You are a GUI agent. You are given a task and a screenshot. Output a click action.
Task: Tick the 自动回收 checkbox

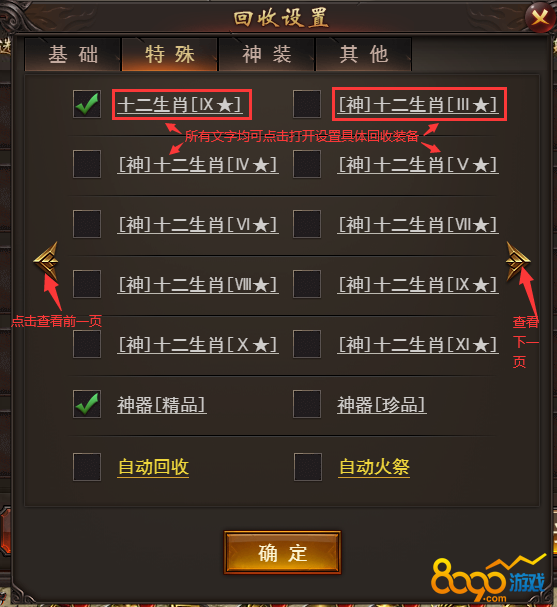pos(87,467)
